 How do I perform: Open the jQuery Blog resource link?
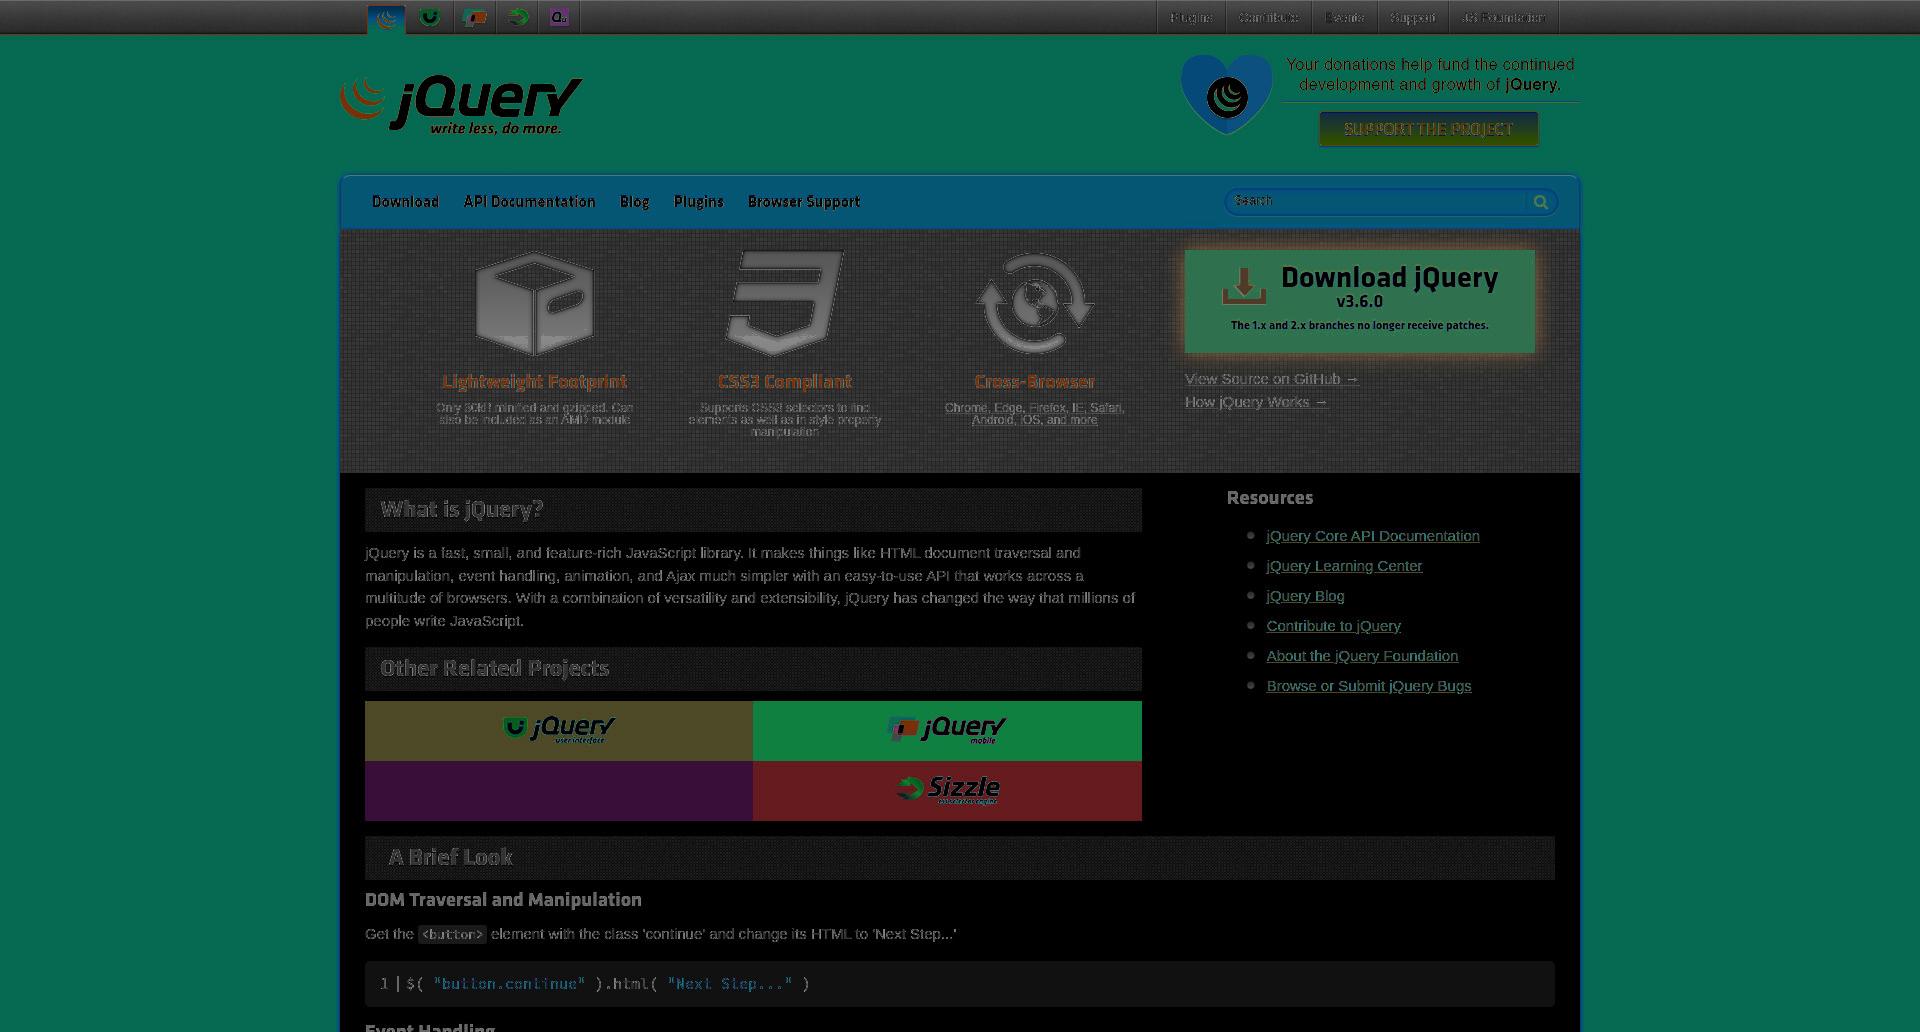coord(1305,596)
